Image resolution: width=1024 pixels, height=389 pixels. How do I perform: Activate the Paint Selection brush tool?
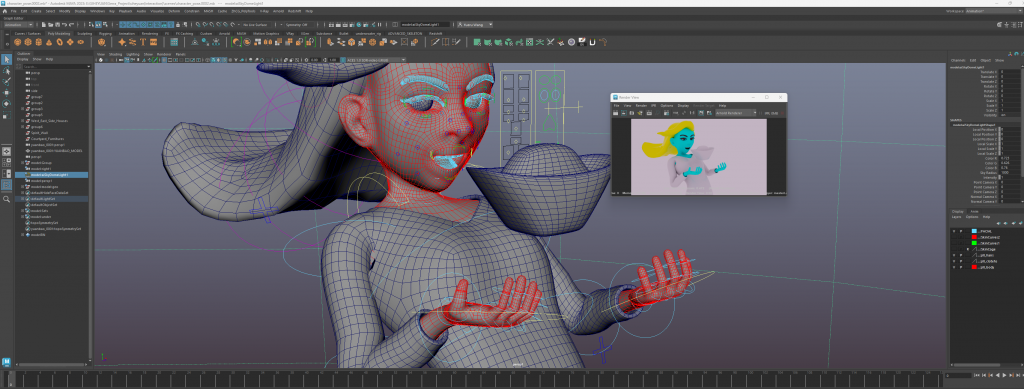7,82
